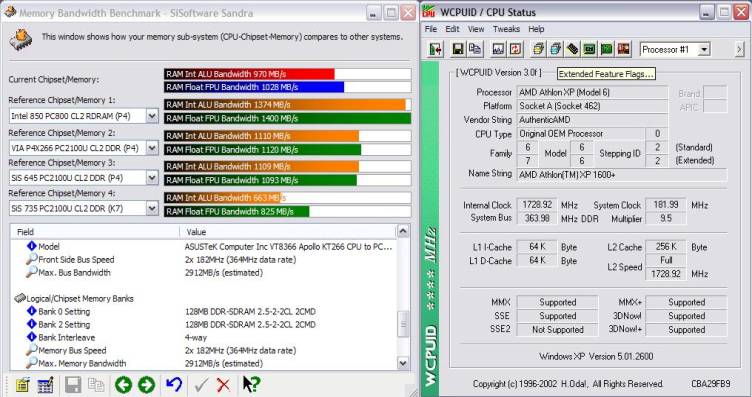The image size is (752, 397).
Task: Click the blue table edit icon in Sandra
Action: coord(45,385)
